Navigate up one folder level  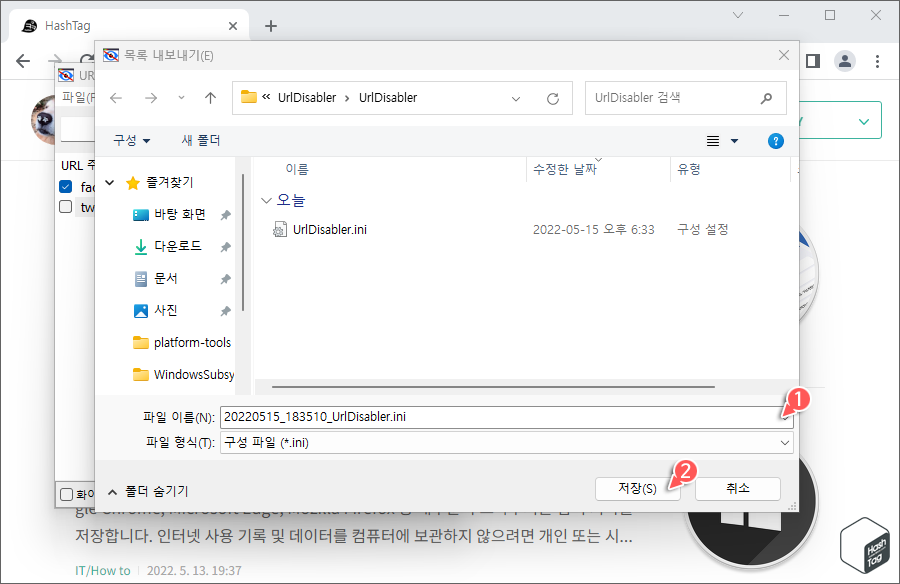(209, 97)
